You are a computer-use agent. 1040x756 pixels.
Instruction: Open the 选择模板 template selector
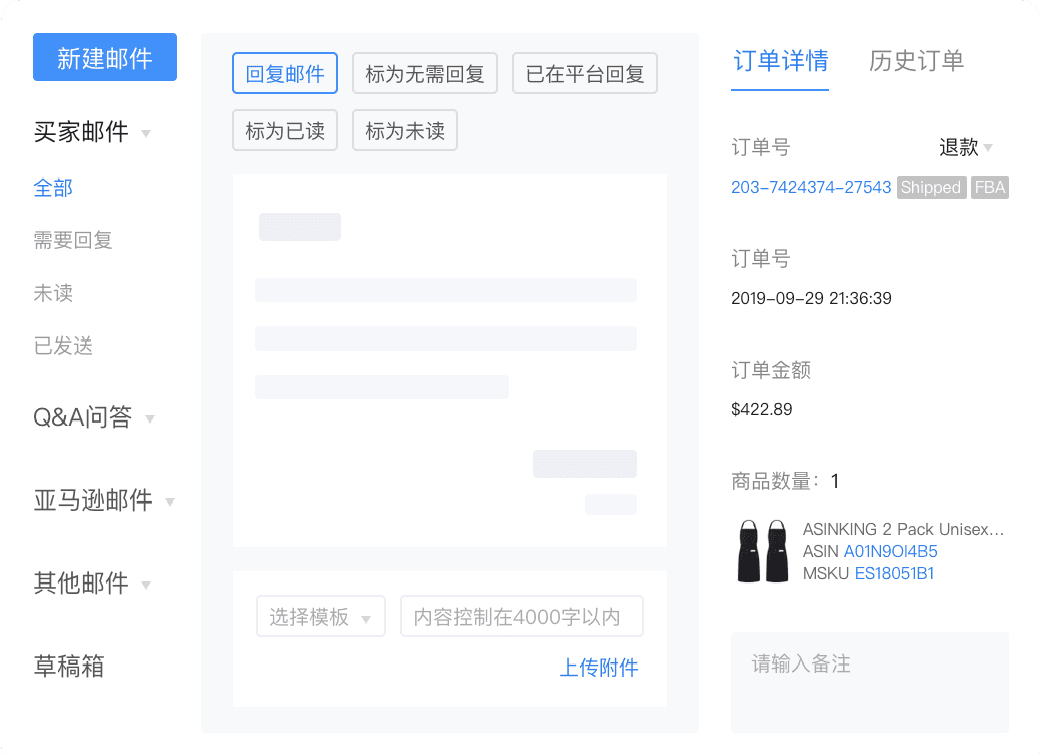[320, 616]
